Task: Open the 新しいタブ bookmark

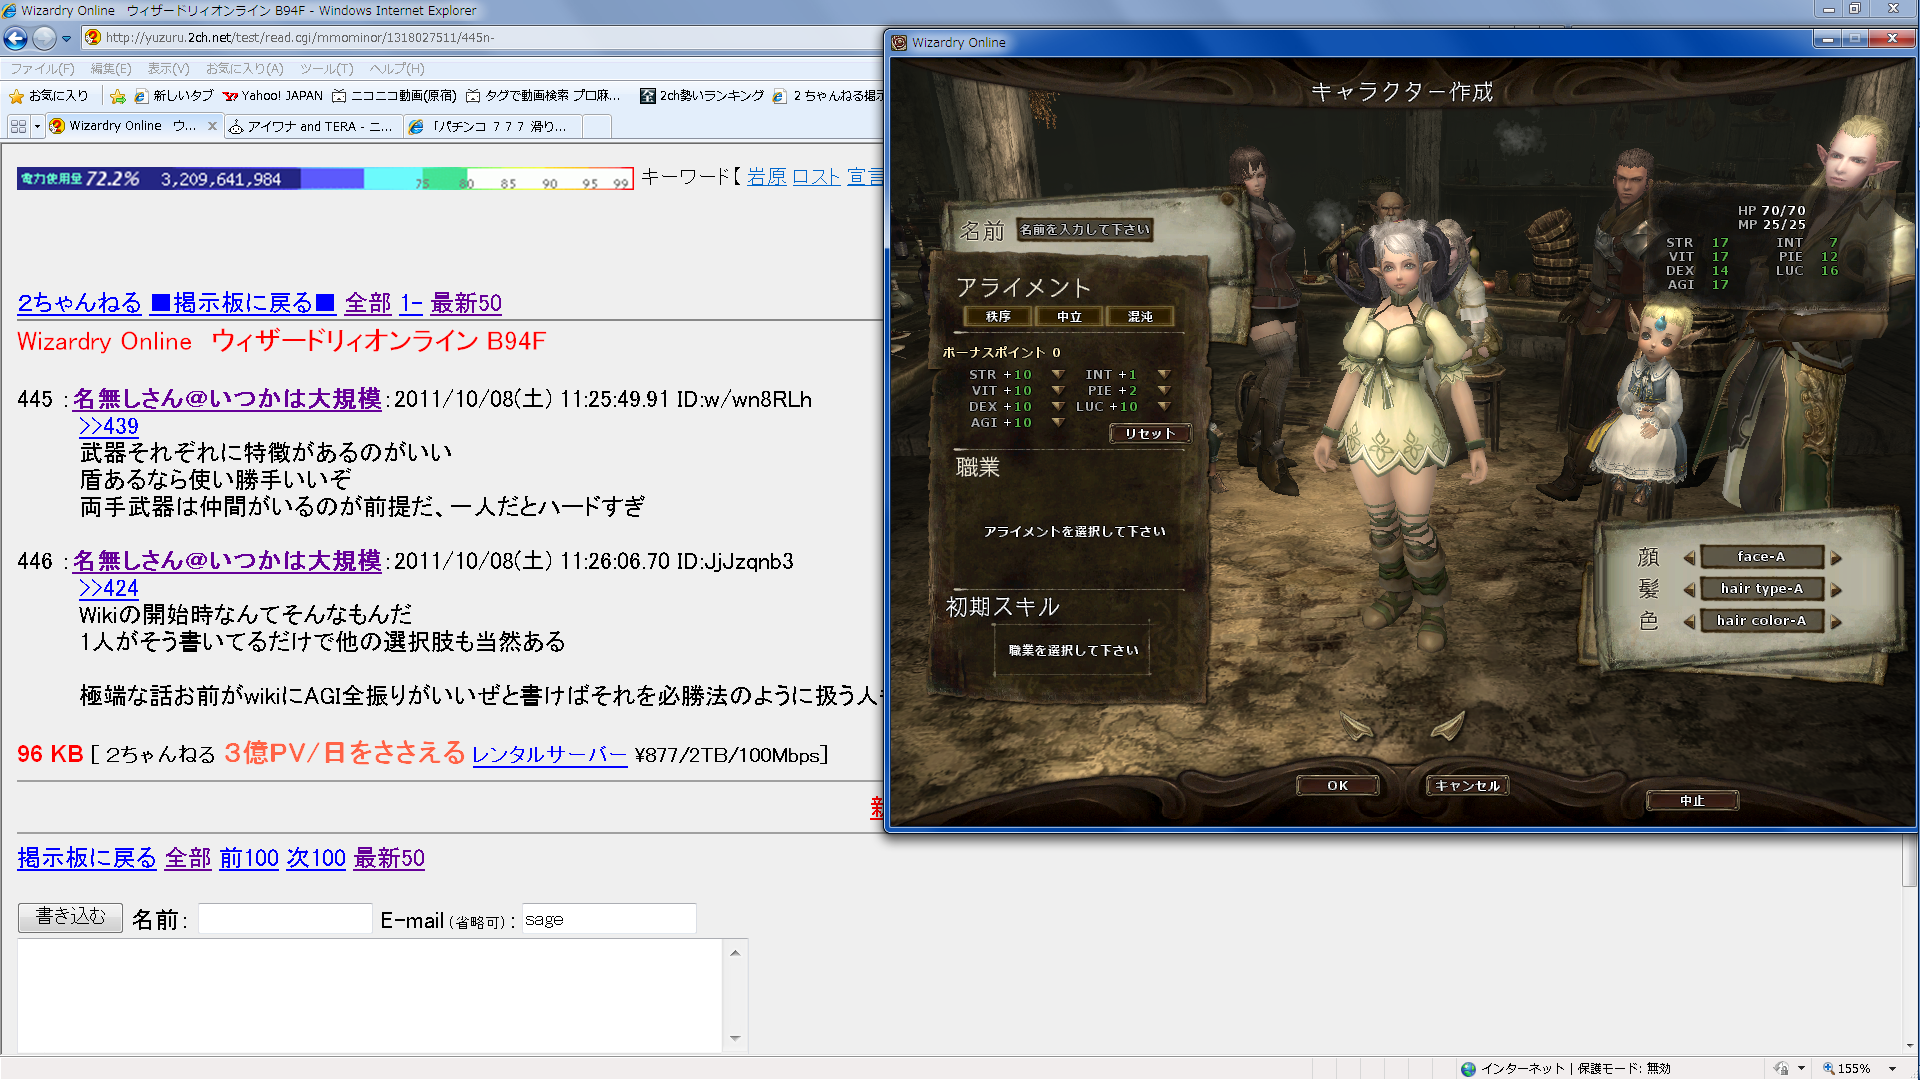Action: [x=174, y=96]
